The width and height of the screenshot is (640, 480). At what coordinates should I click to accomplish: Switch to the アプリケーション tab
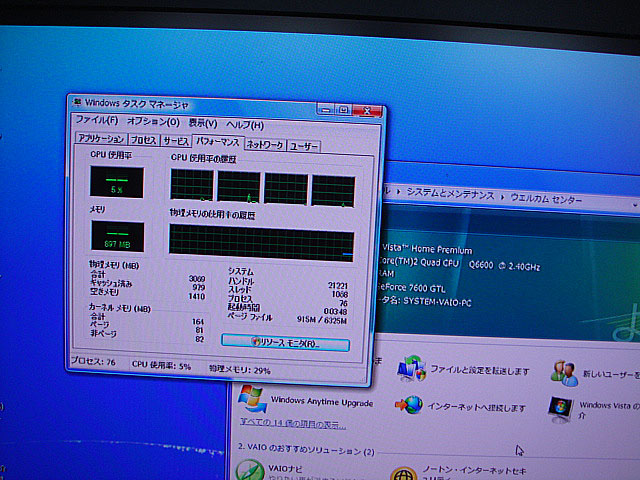(x=101, y=138)
